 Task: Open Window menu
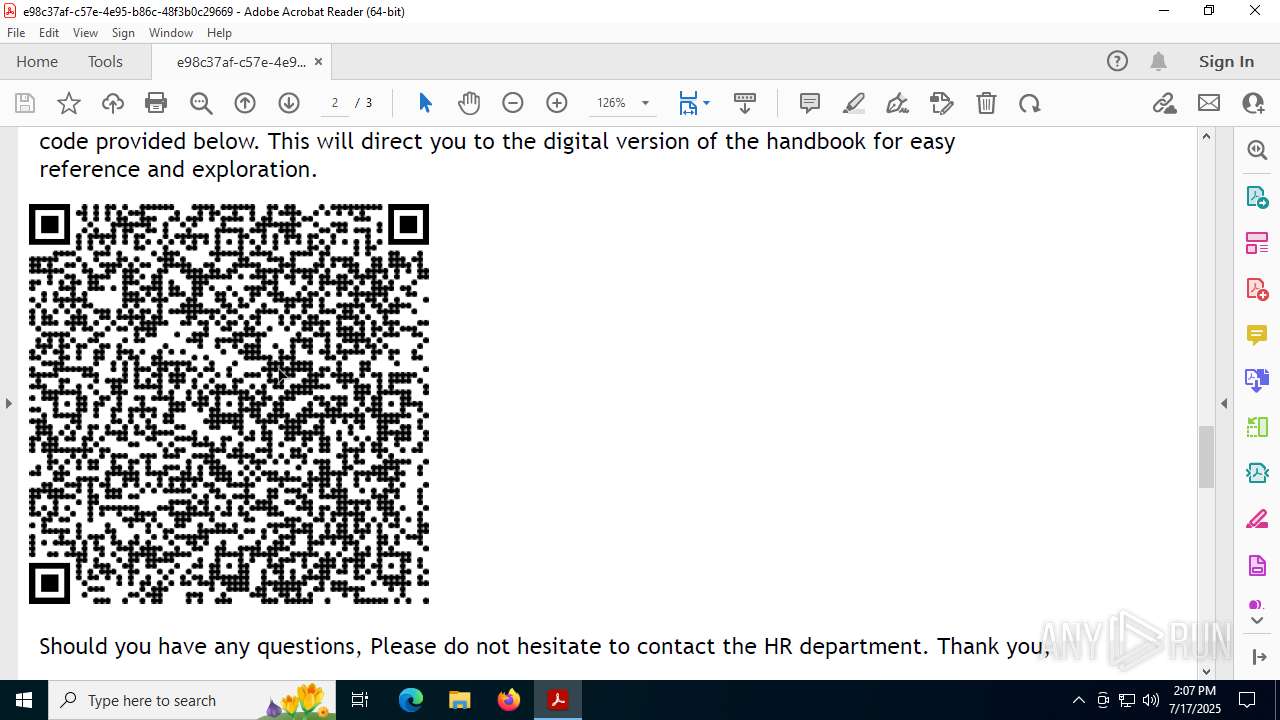click(171, 33)
